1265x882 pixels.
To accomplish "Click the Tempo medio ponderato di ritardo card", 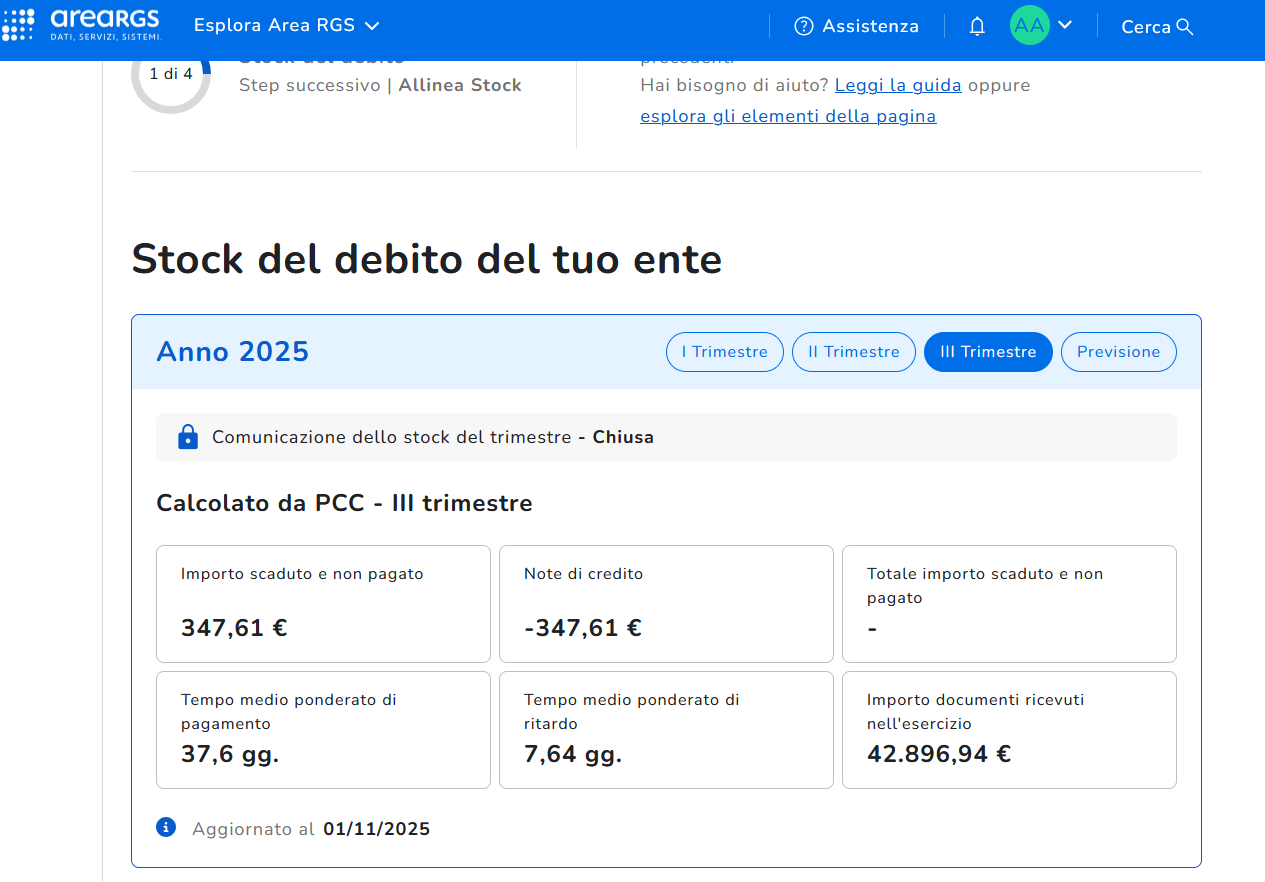I will (666, 729).
